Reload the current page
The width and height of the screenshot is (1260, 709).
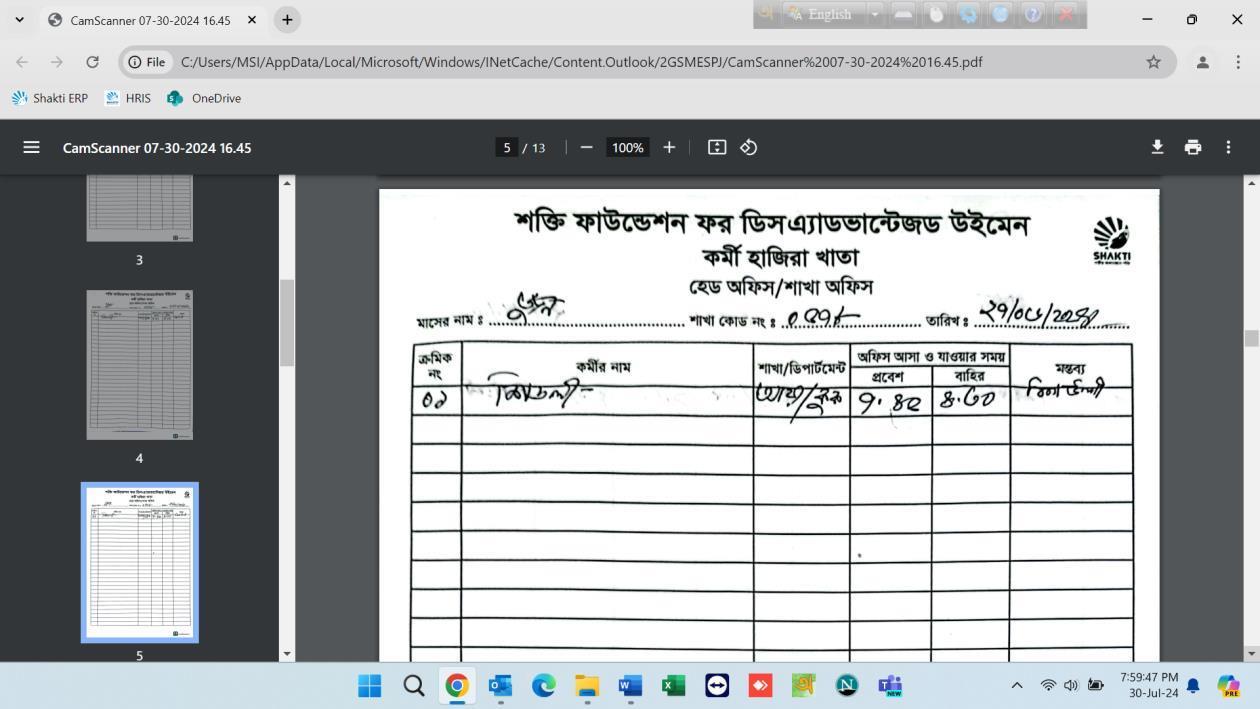click(x=92, y=62)
